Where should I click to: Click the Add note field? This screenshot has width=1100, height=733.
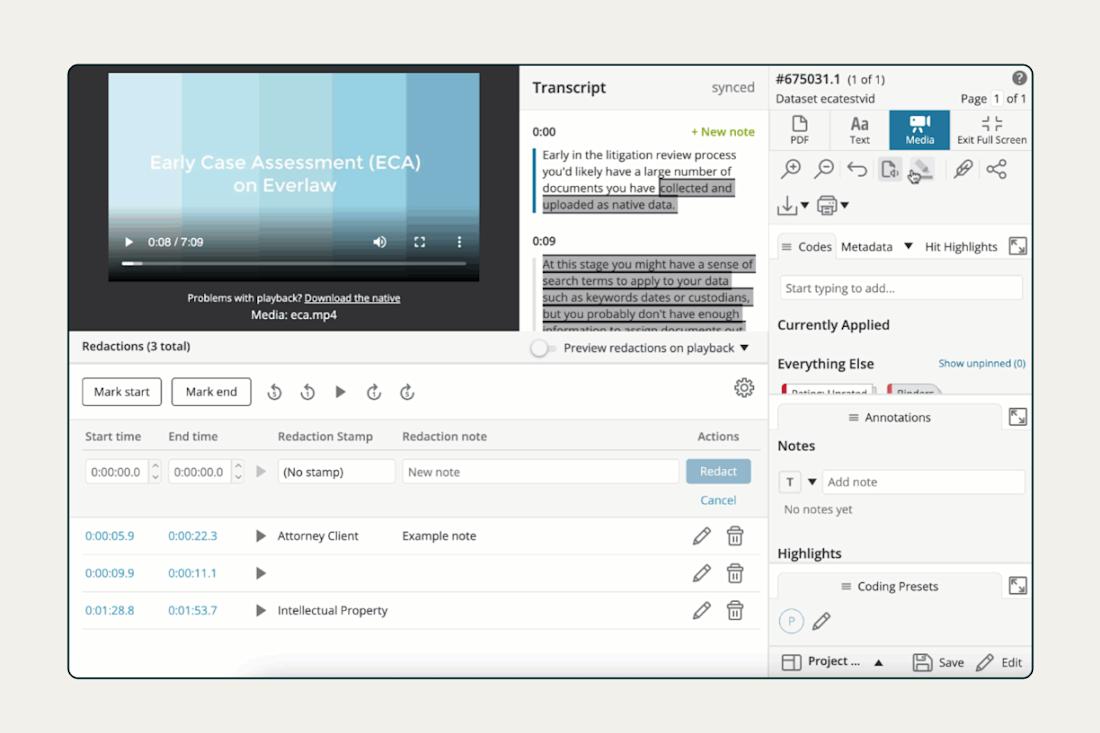[923, 482]
